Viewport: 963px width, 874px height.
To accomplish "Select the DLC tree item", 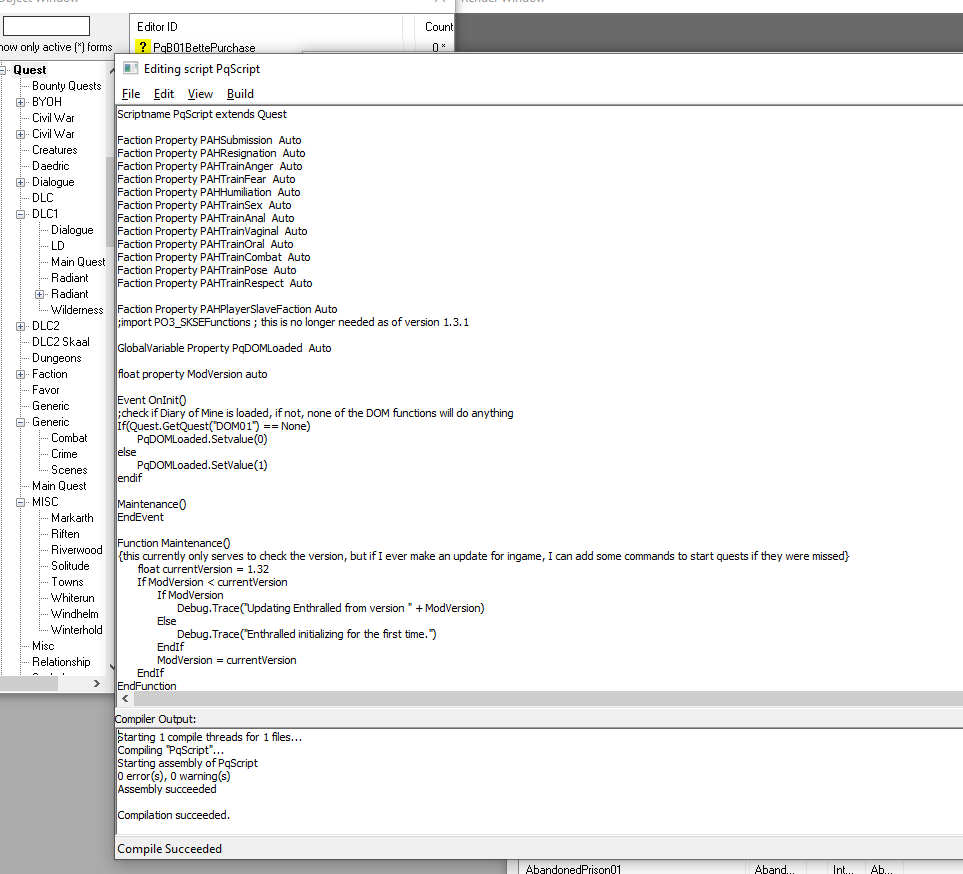I will (42, 198).
